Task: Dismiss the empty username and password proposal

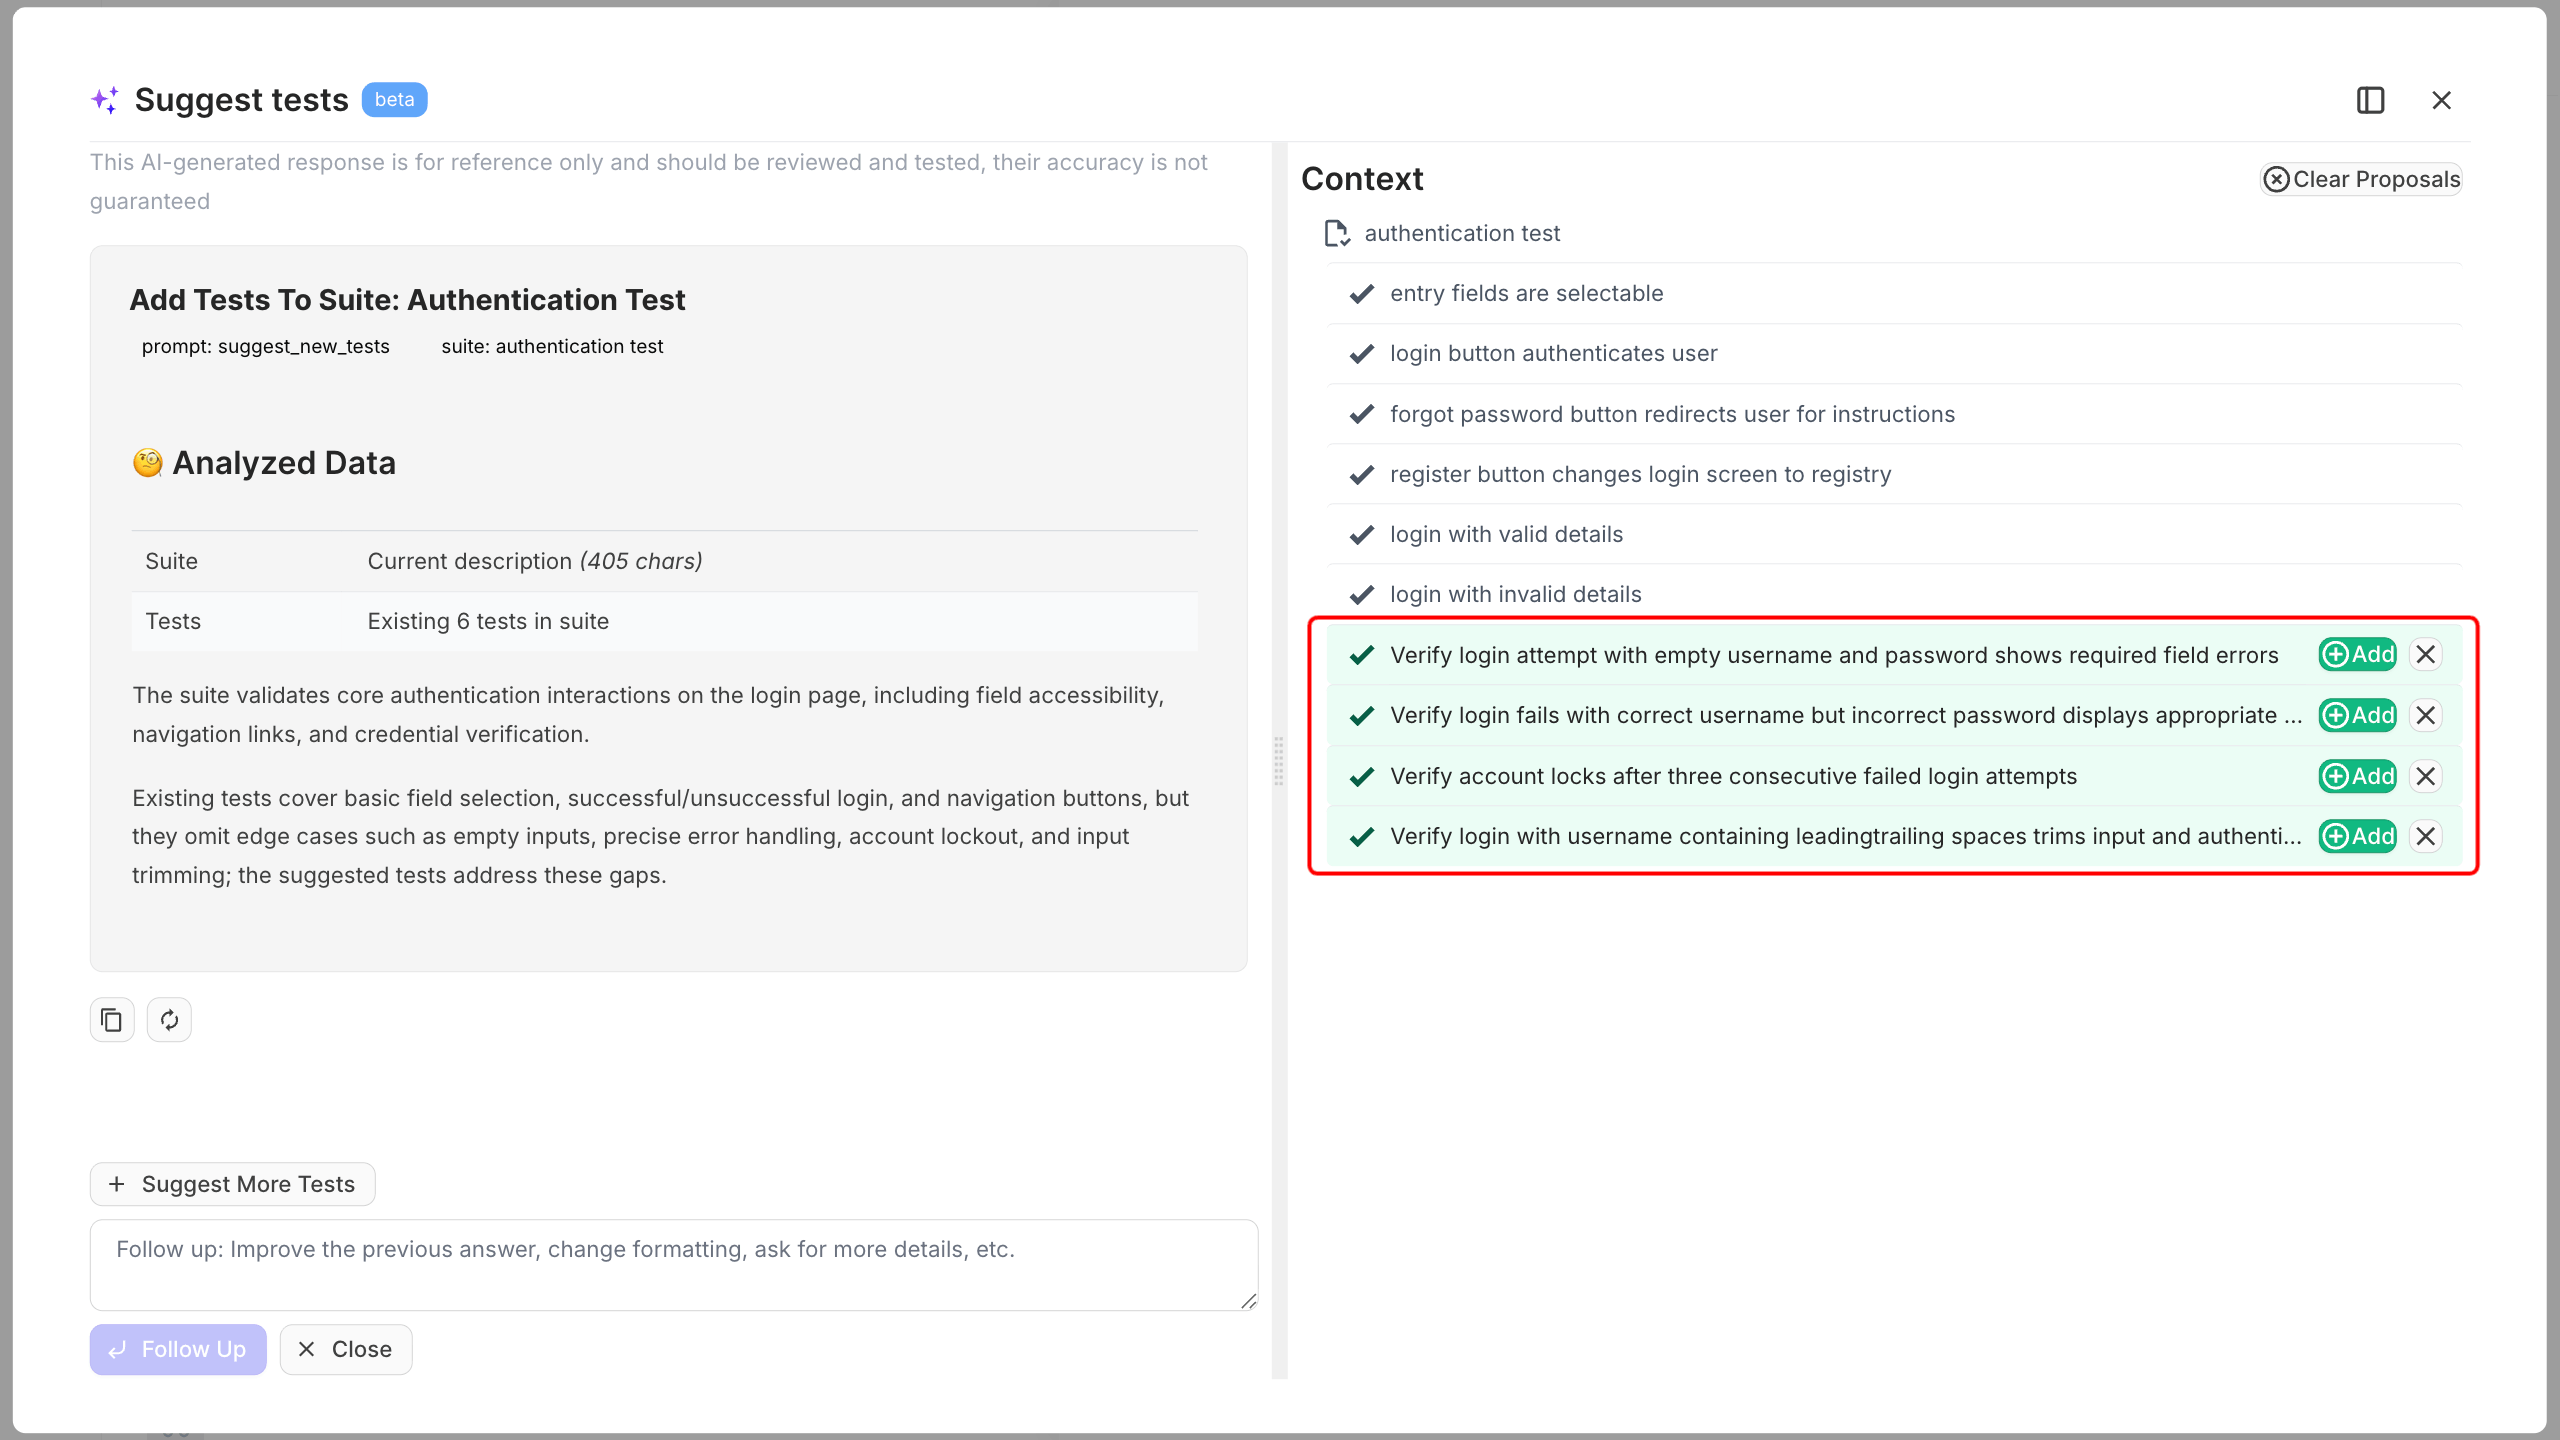Action: [x=2425, y=655]
